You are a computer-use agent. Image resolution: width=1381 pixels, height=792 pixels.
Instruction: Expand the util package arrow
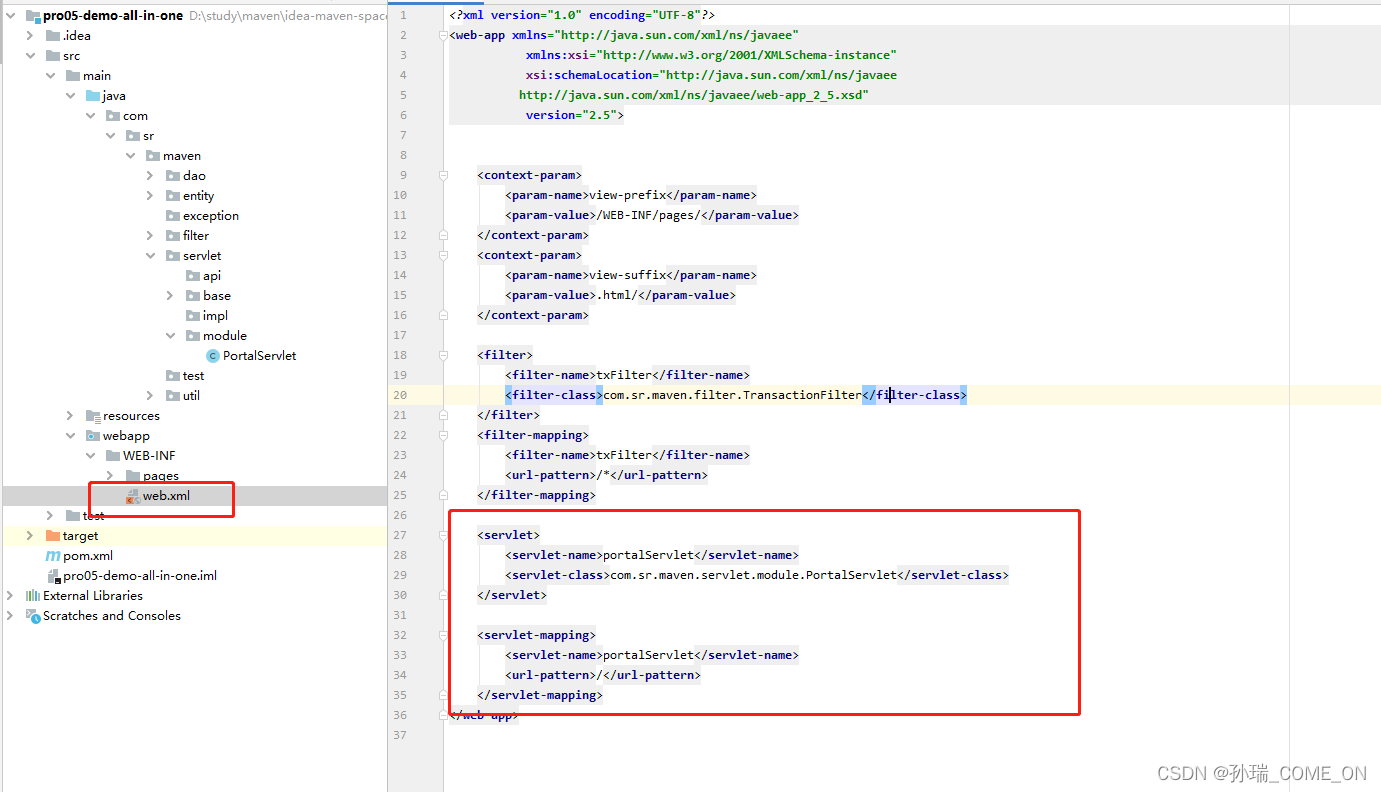[150, 396]
